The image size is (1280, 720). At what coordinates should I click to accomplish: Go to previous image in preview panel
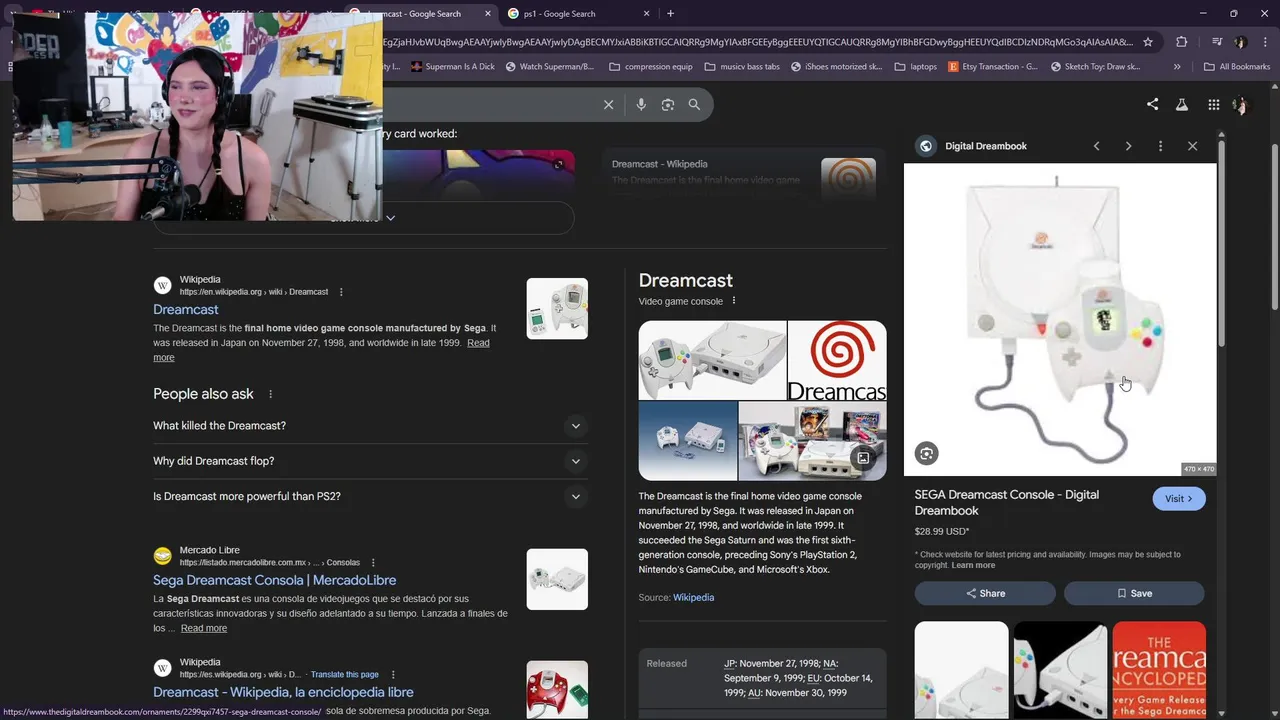click(1096, 146)
